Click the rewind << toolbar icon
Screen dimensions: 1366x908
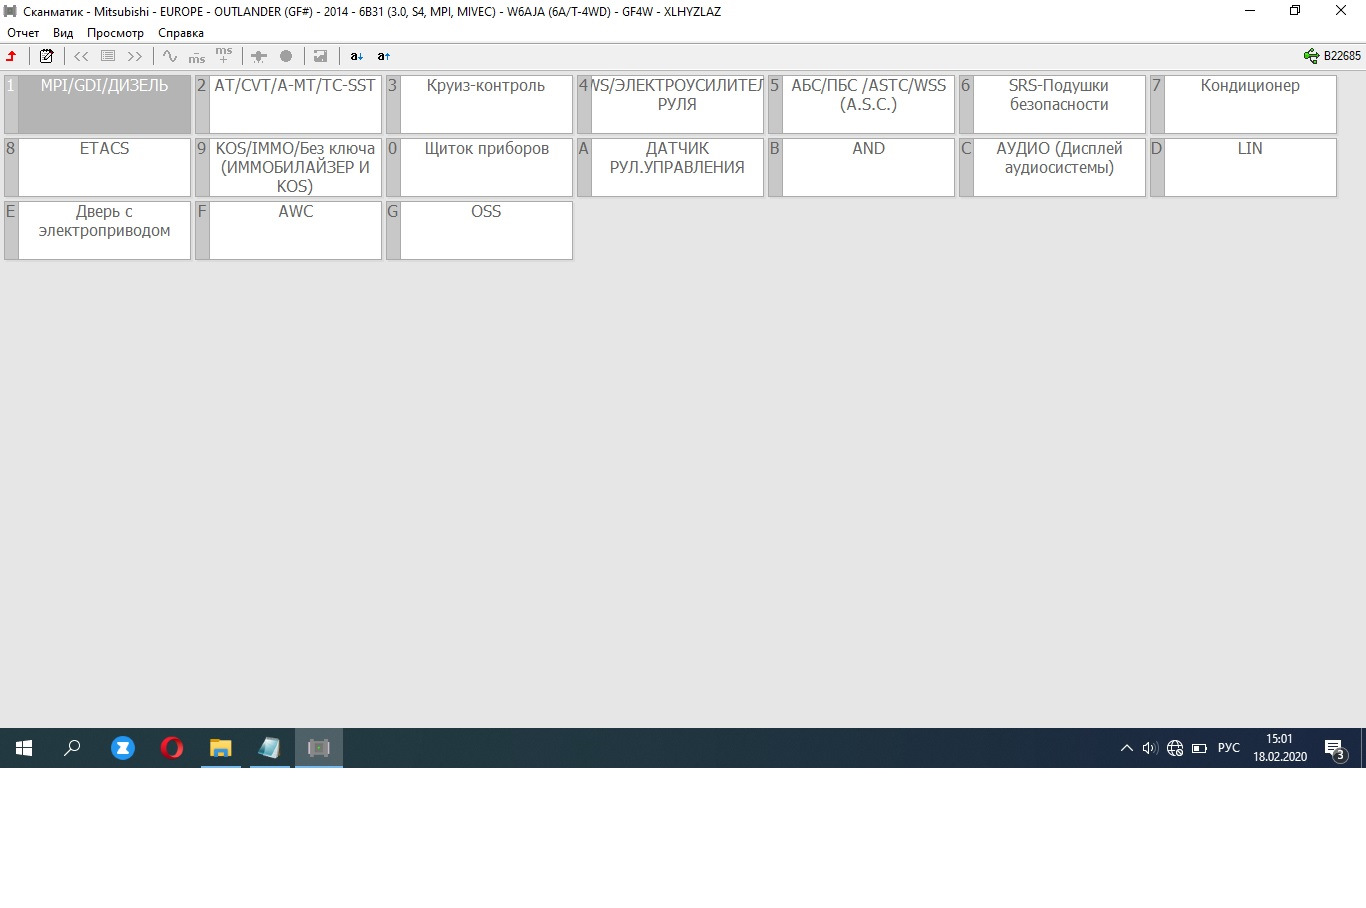81,56
